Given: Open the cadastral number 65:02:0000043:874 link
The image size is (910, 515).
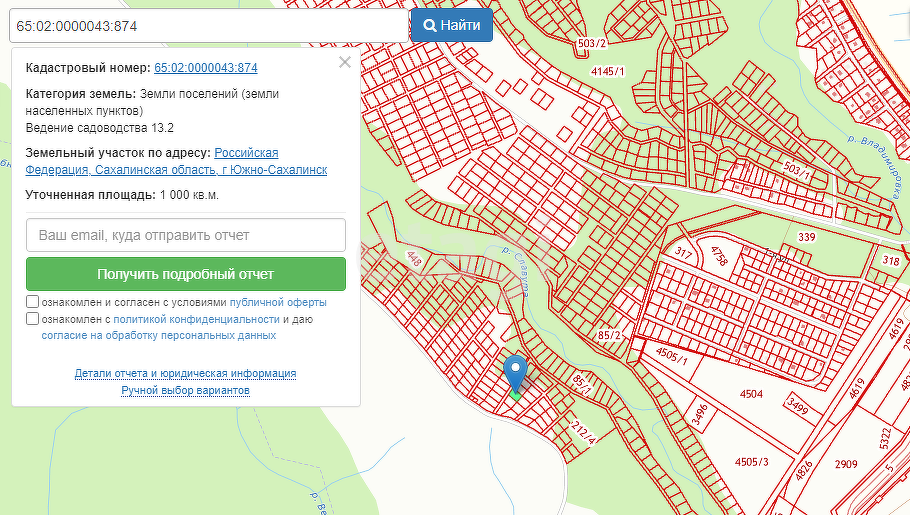Looking at the screenshot, I should pyautogui.click(x=206, y=68).
